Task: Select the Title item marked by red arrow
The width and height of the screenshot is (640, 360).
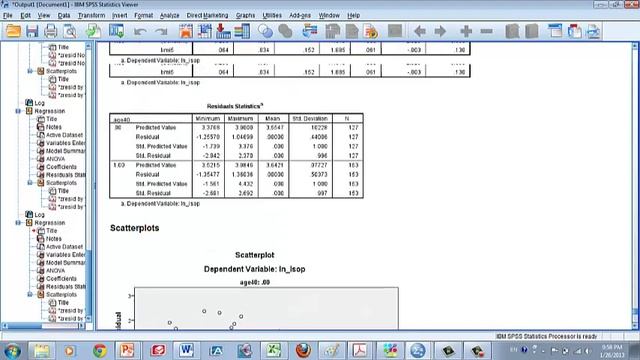Action: 52,231
